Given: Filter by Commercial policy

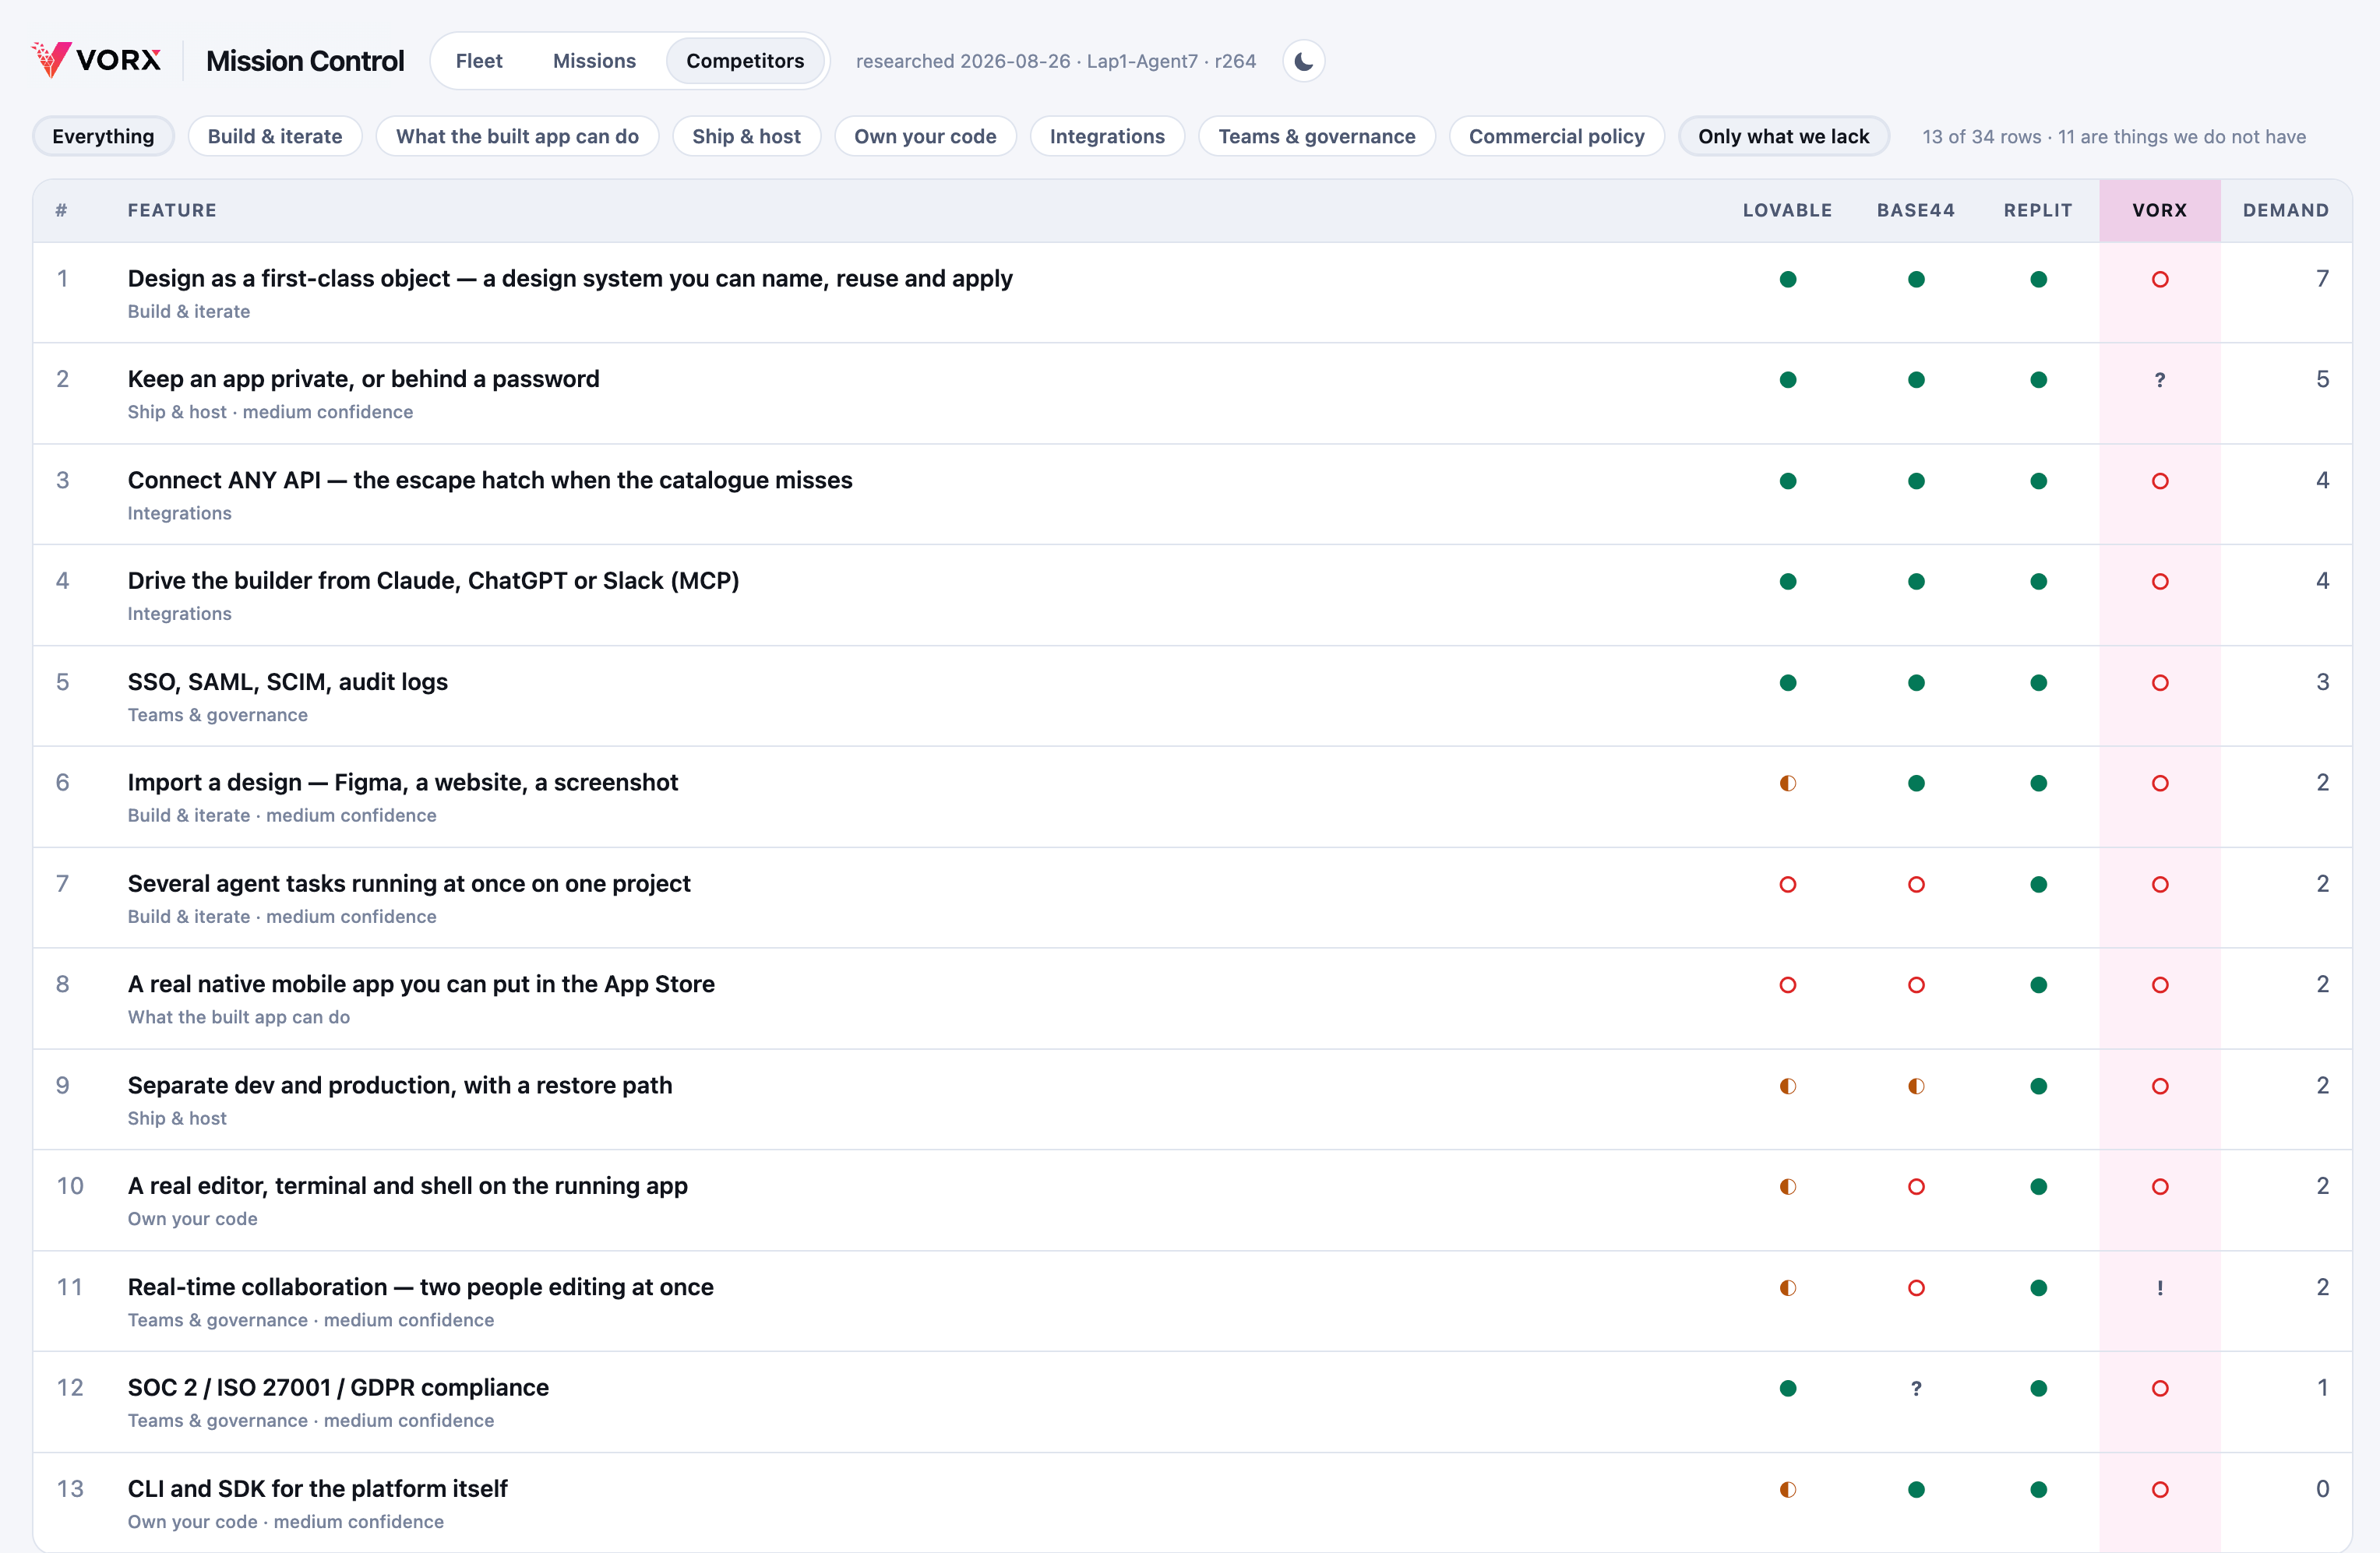Looking at the screenshot, I should pyautogui.click(x=1556, y=136).
